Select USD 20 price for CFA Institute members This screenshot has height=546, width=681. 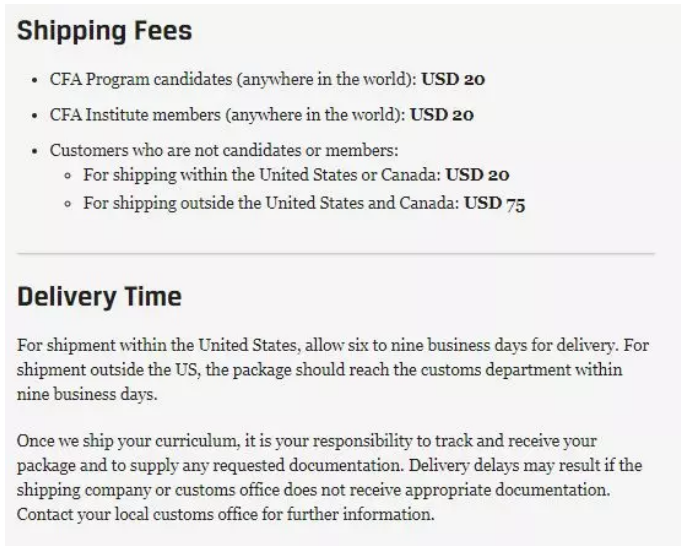[441, 114]
